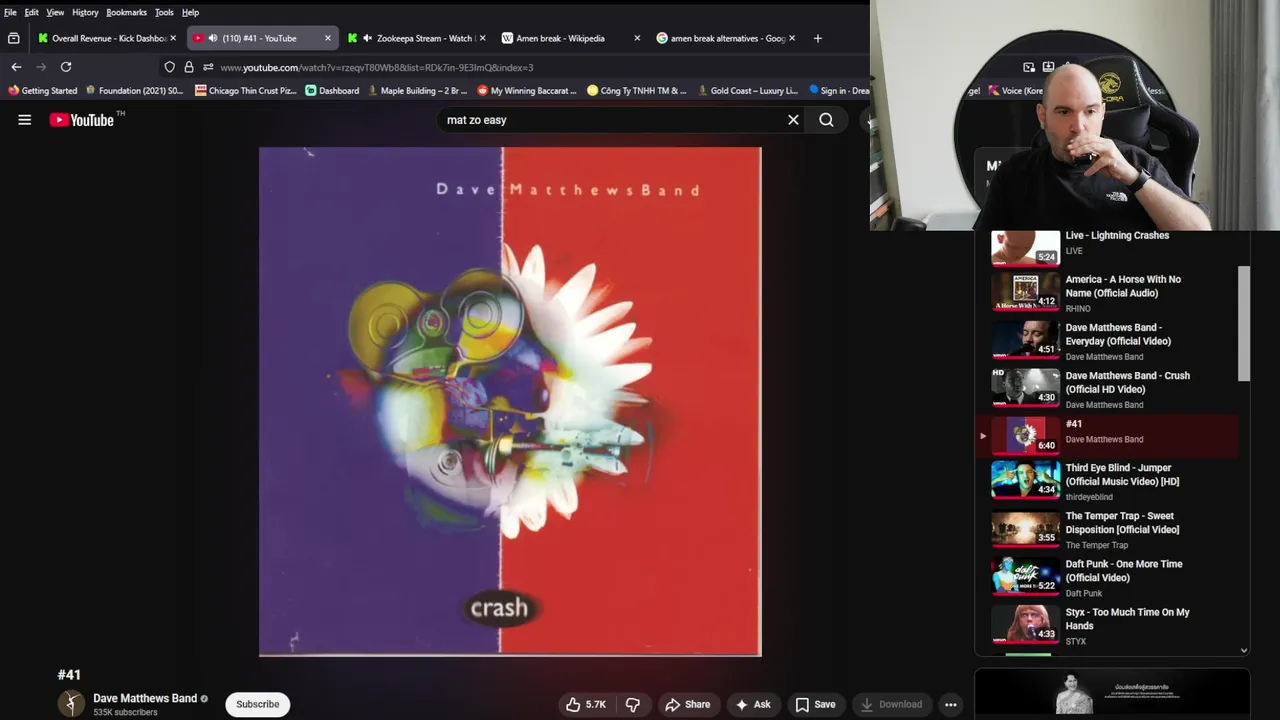Image resolution: width=1280 pixels, height=720 pixels.
Task: Open the ad thumbnail below the playlist
Action: coord(1112,693)
